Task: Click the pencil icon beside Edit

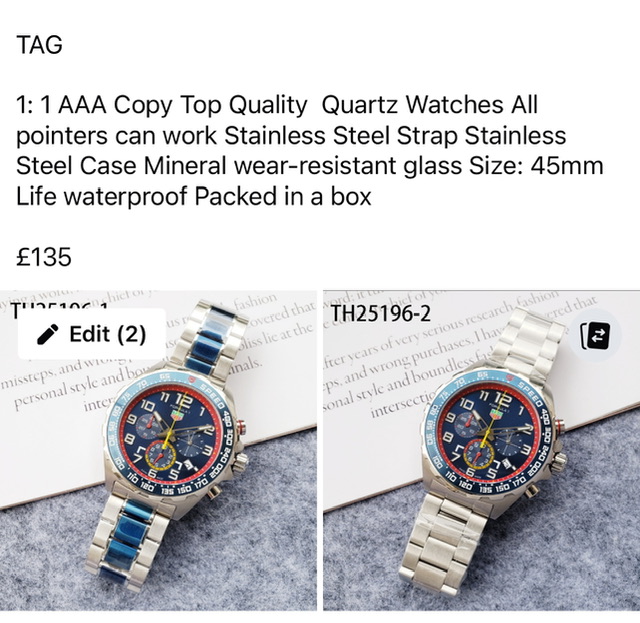Action: point(48,334)
